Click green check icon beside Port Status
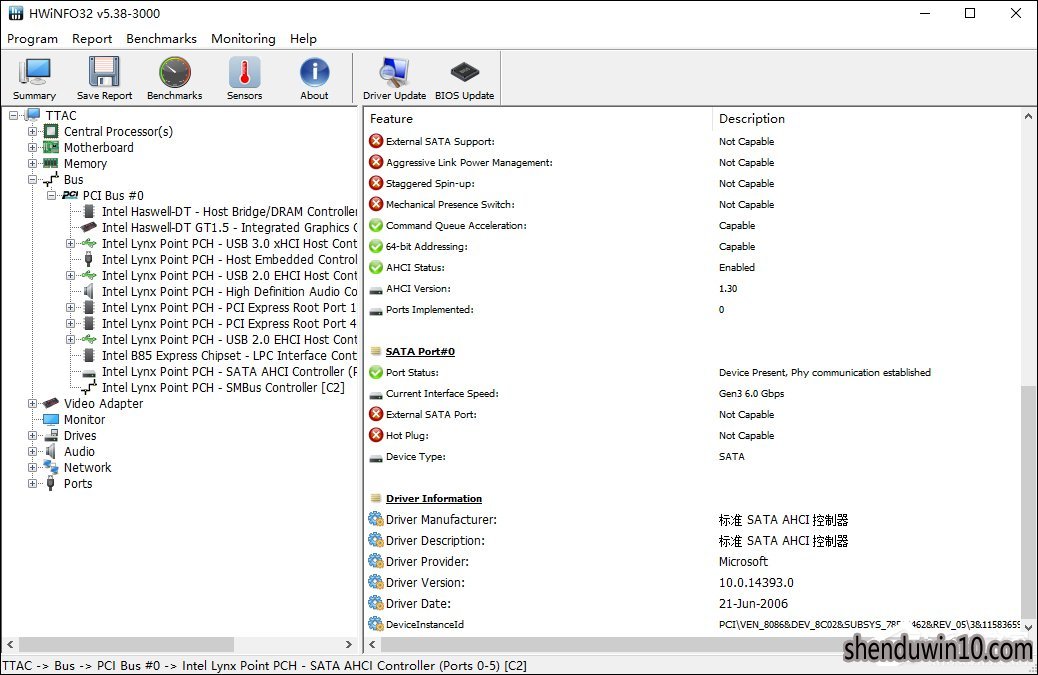The image size is (1038, 675). click(x=376, y=373)
